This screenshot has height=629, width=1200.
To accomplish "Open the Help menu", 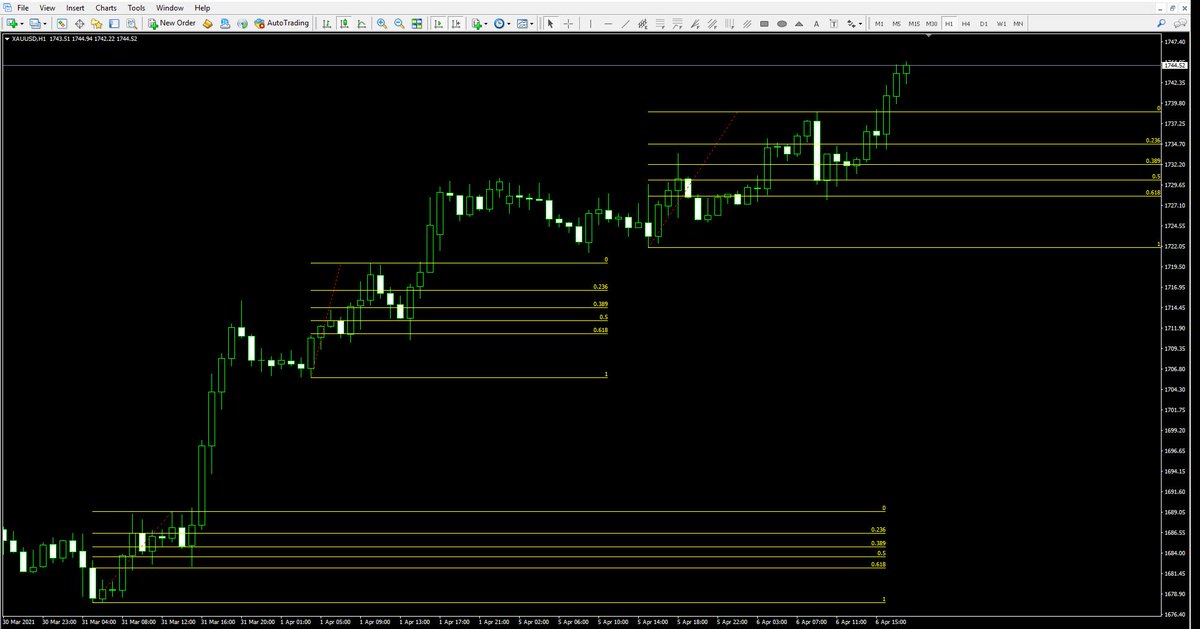I will tap(202, 8).
